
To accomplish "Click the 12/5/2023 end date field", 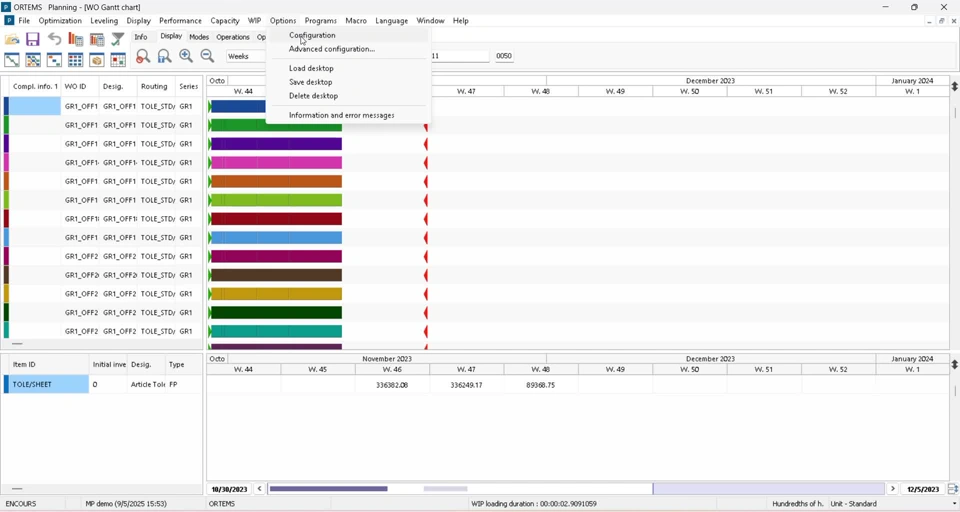I will 923,489.
